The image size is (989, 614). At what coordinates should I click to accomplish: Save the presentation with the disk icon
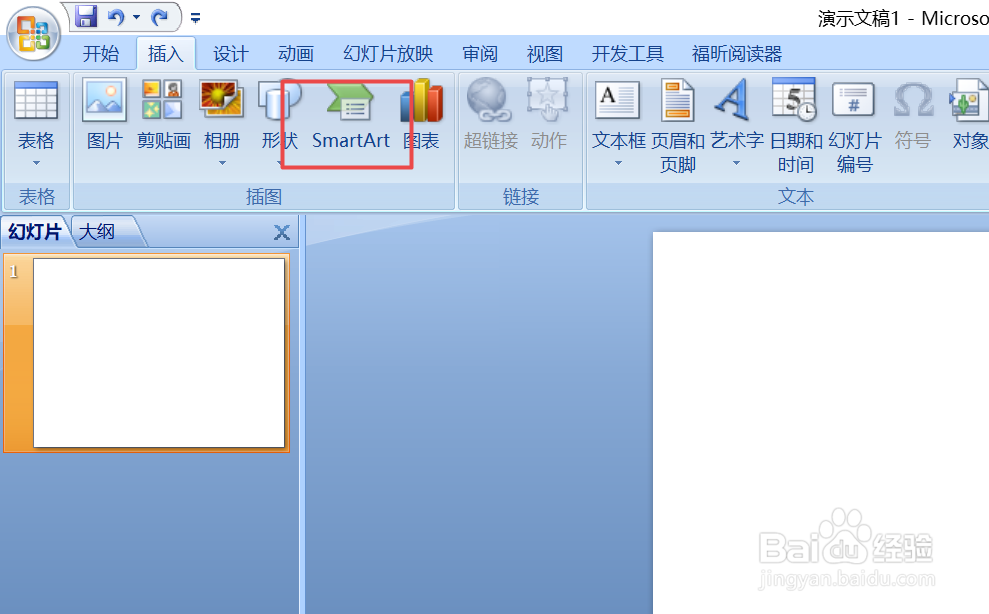pyautogui.click(x=86, y=15)
